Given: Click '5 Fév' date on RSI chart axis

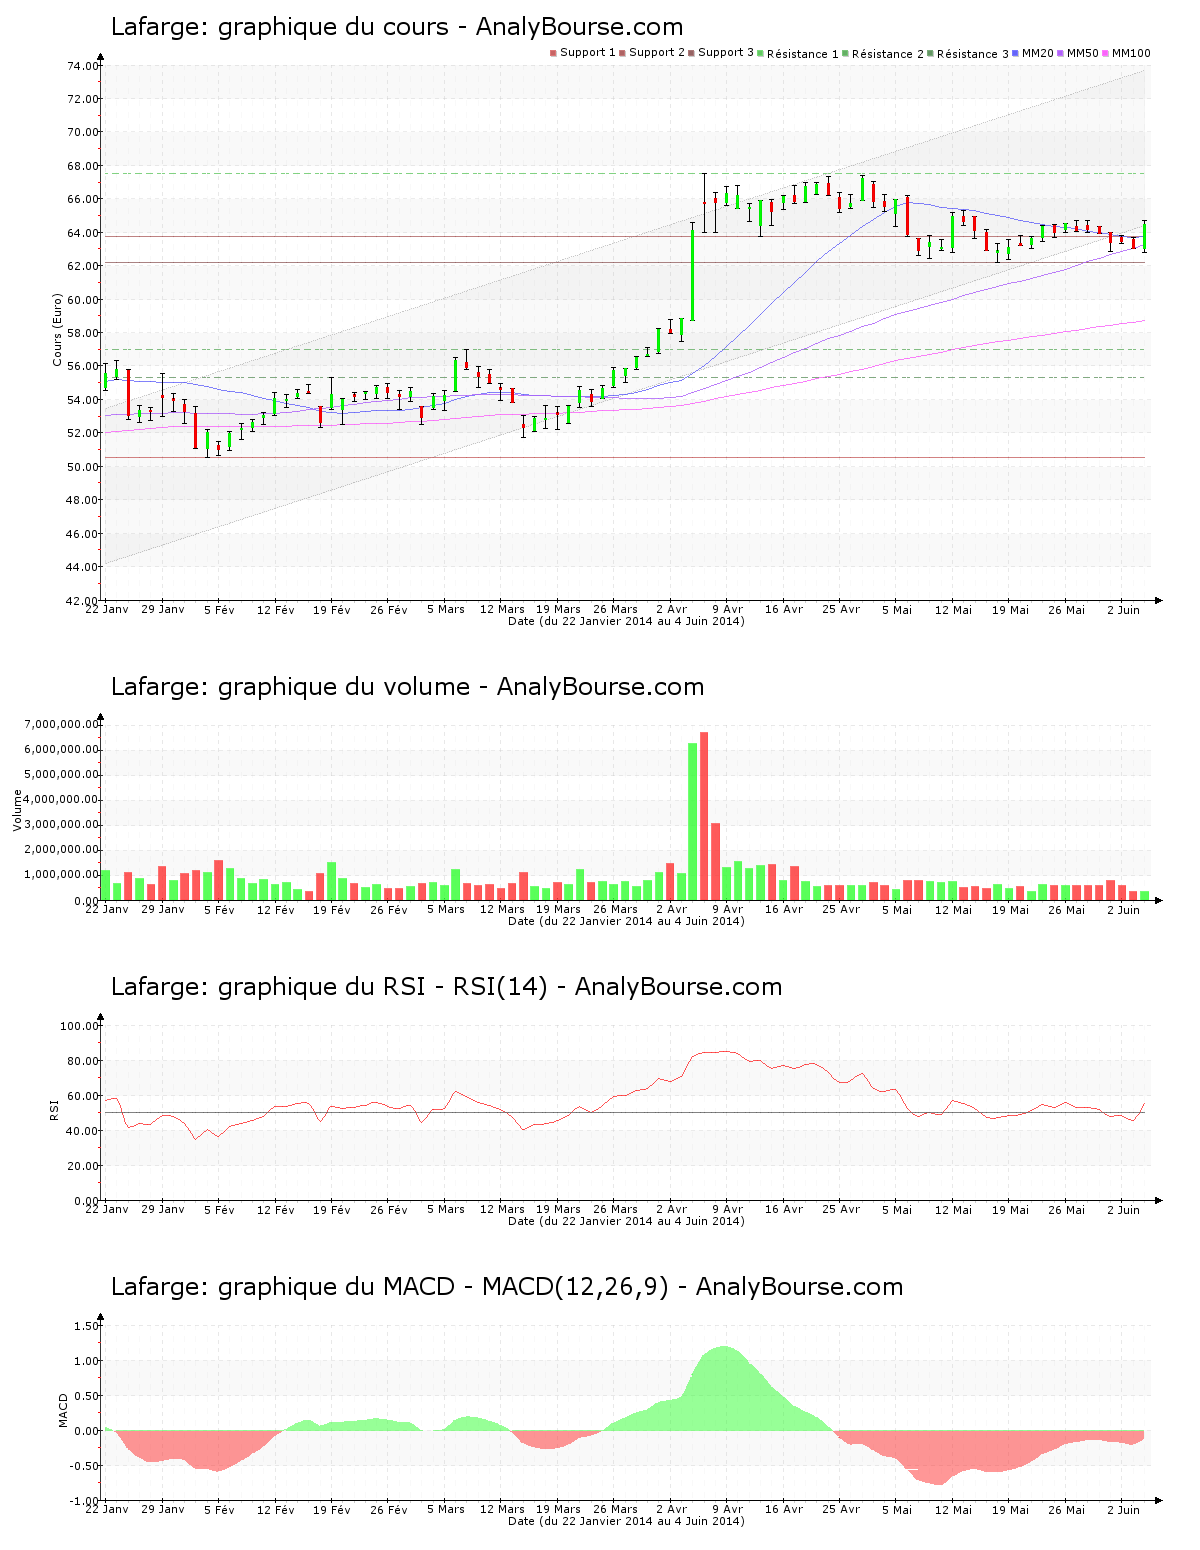Looking at the screenshot, I should (219, 1209).
